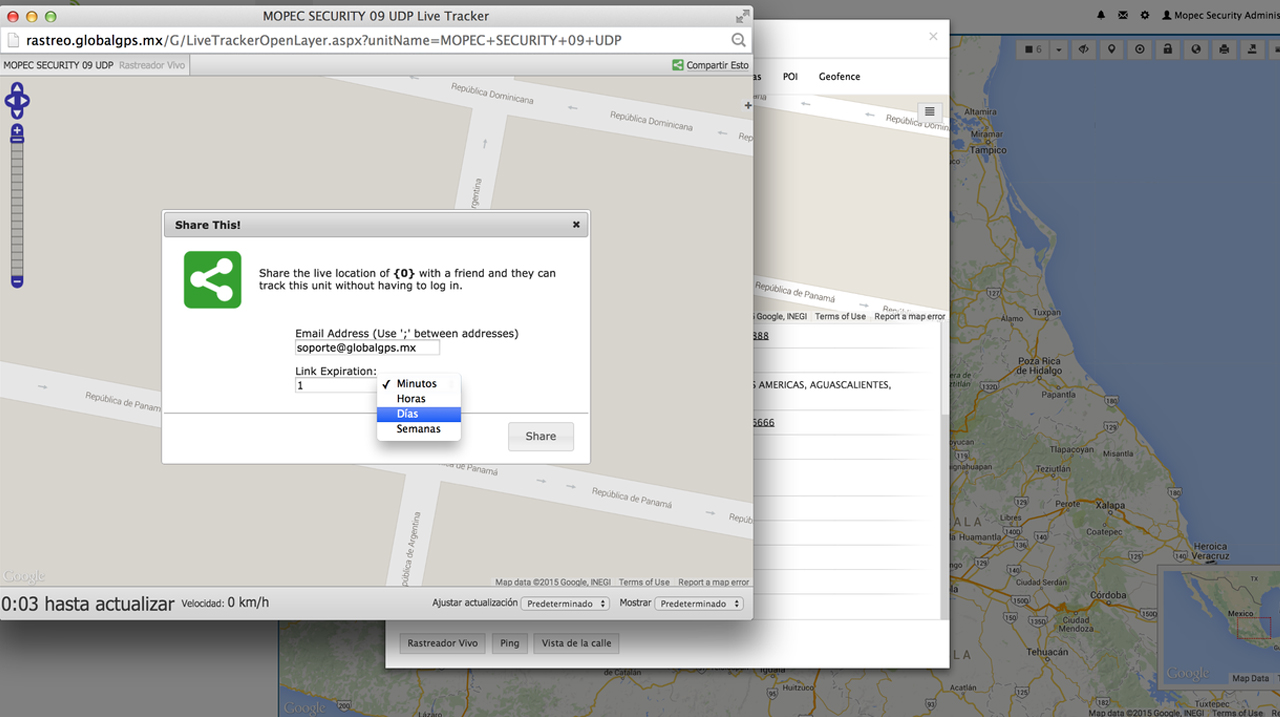Switch to the POI tab

tap(790, 77)
